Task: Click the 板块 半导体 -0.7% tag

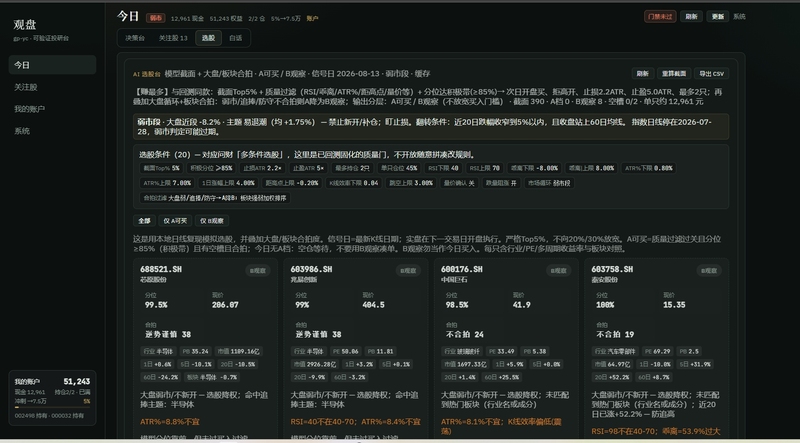Action: [x=212, y=378]
